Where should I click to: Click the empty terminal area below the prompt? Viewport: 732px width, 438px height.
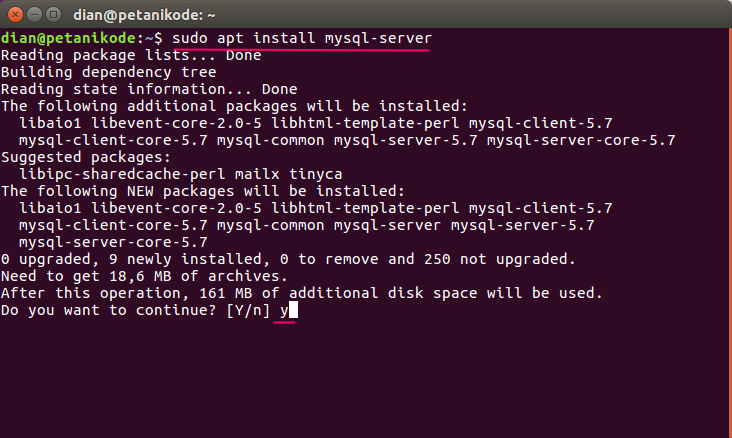(x=366, y=378)
